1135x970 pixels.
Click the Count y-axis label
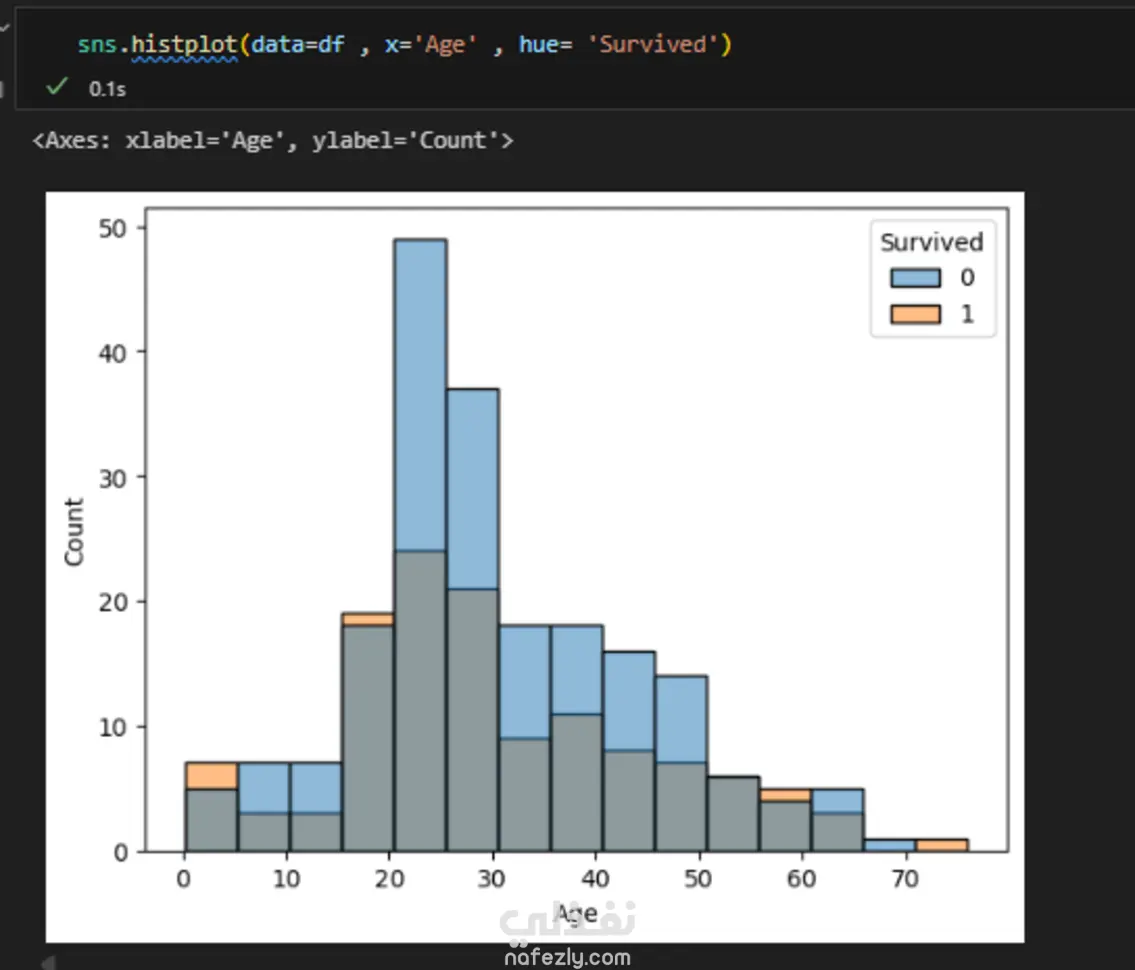pyautogui.click(x=74, y=531)
